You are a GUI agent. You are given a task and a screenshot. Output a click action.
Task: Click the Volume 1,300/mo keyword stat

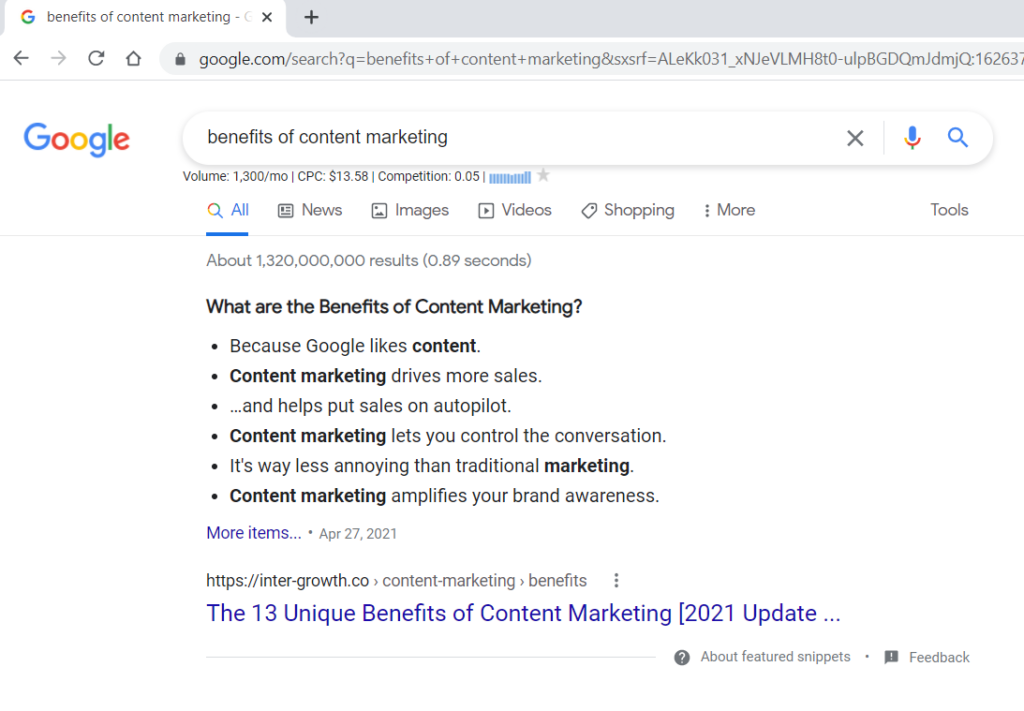click(x=235, y=176)
